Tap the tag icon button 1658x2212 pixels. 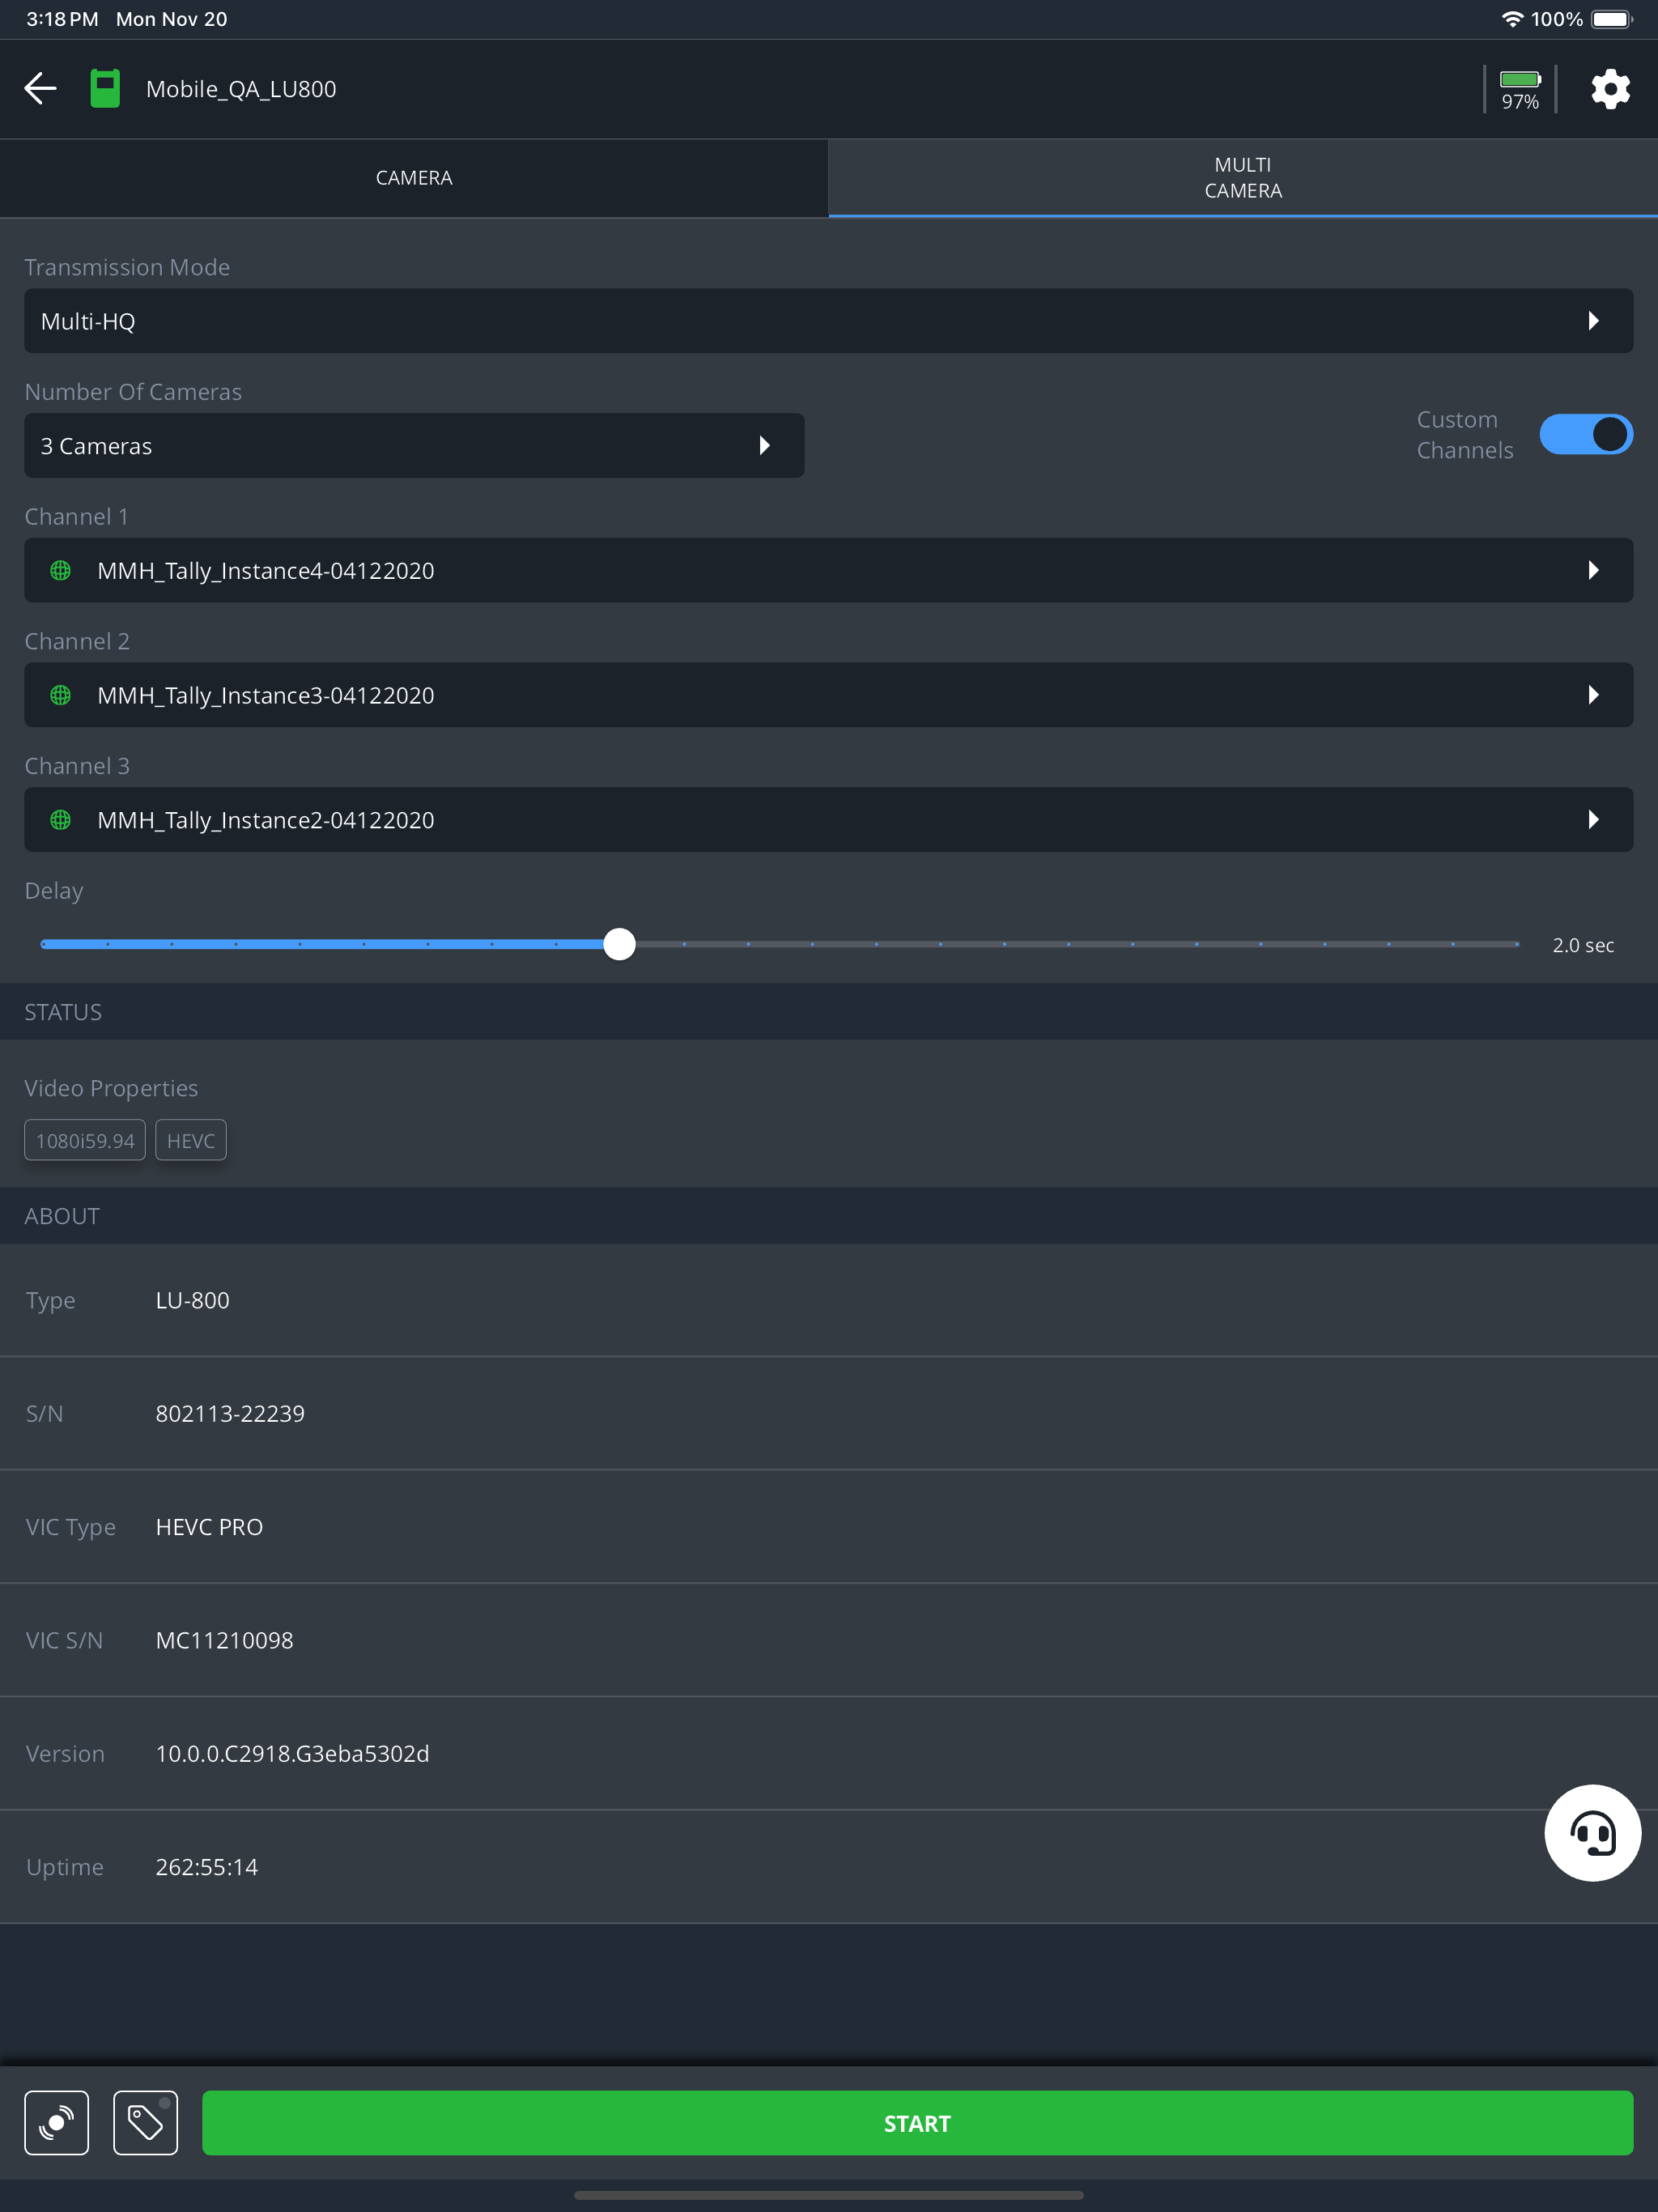(x=146, y=2122)
